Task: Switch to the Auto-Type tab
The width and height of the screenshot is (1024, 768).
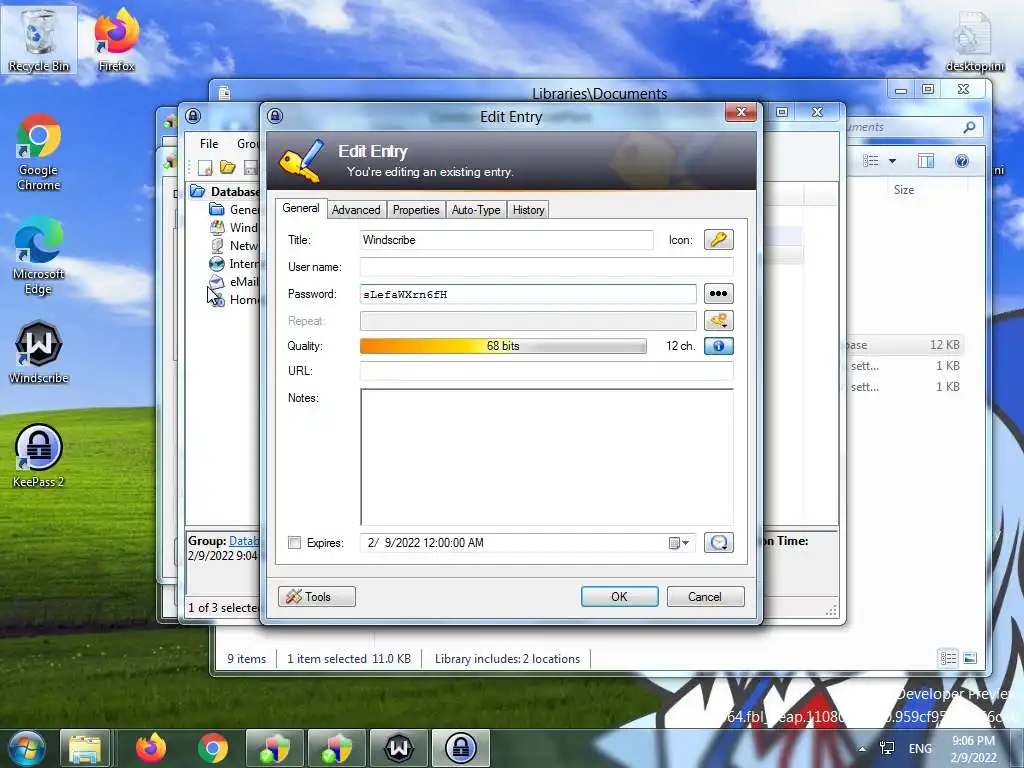Action: pos(476,210)
